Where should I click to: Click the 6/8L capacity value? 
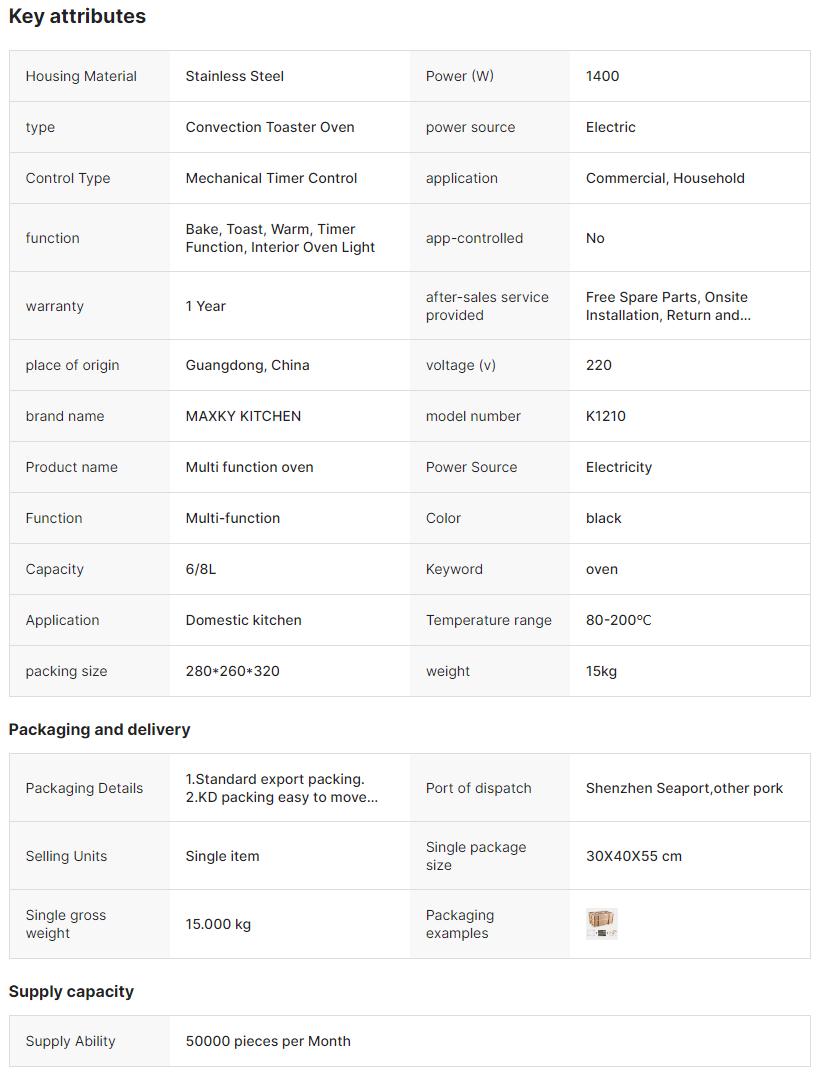coord(201,569)
